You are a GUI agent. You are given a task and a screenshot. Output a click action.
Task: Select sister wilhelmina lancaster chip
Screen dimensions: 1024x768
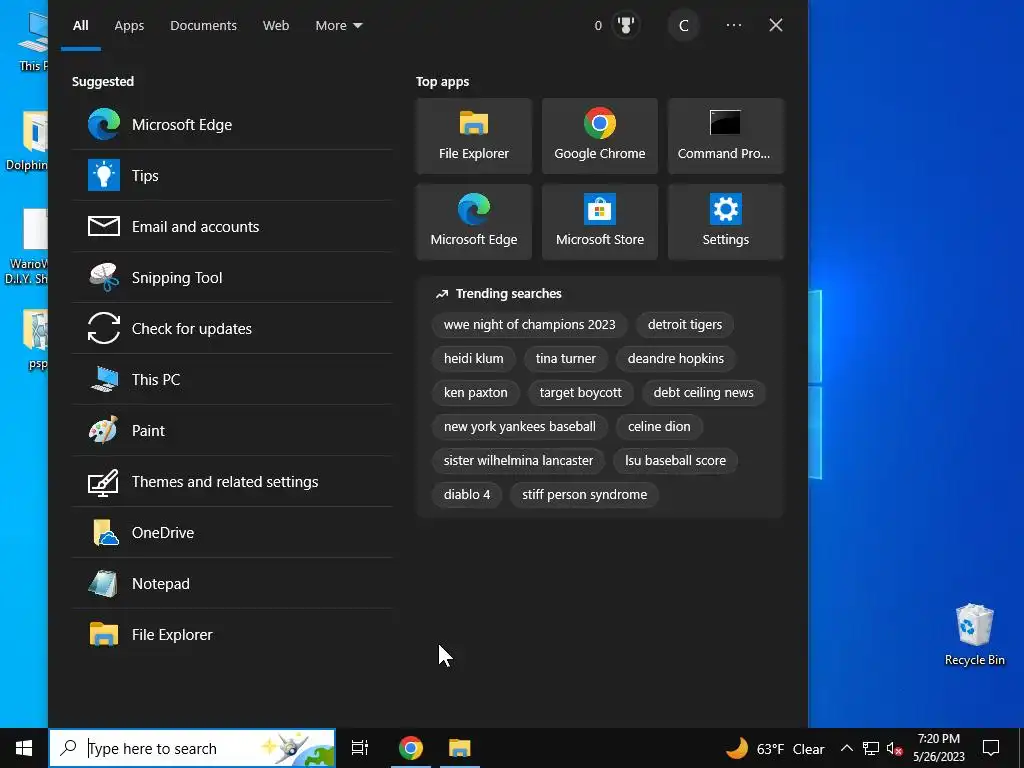(x=519, y=460)
